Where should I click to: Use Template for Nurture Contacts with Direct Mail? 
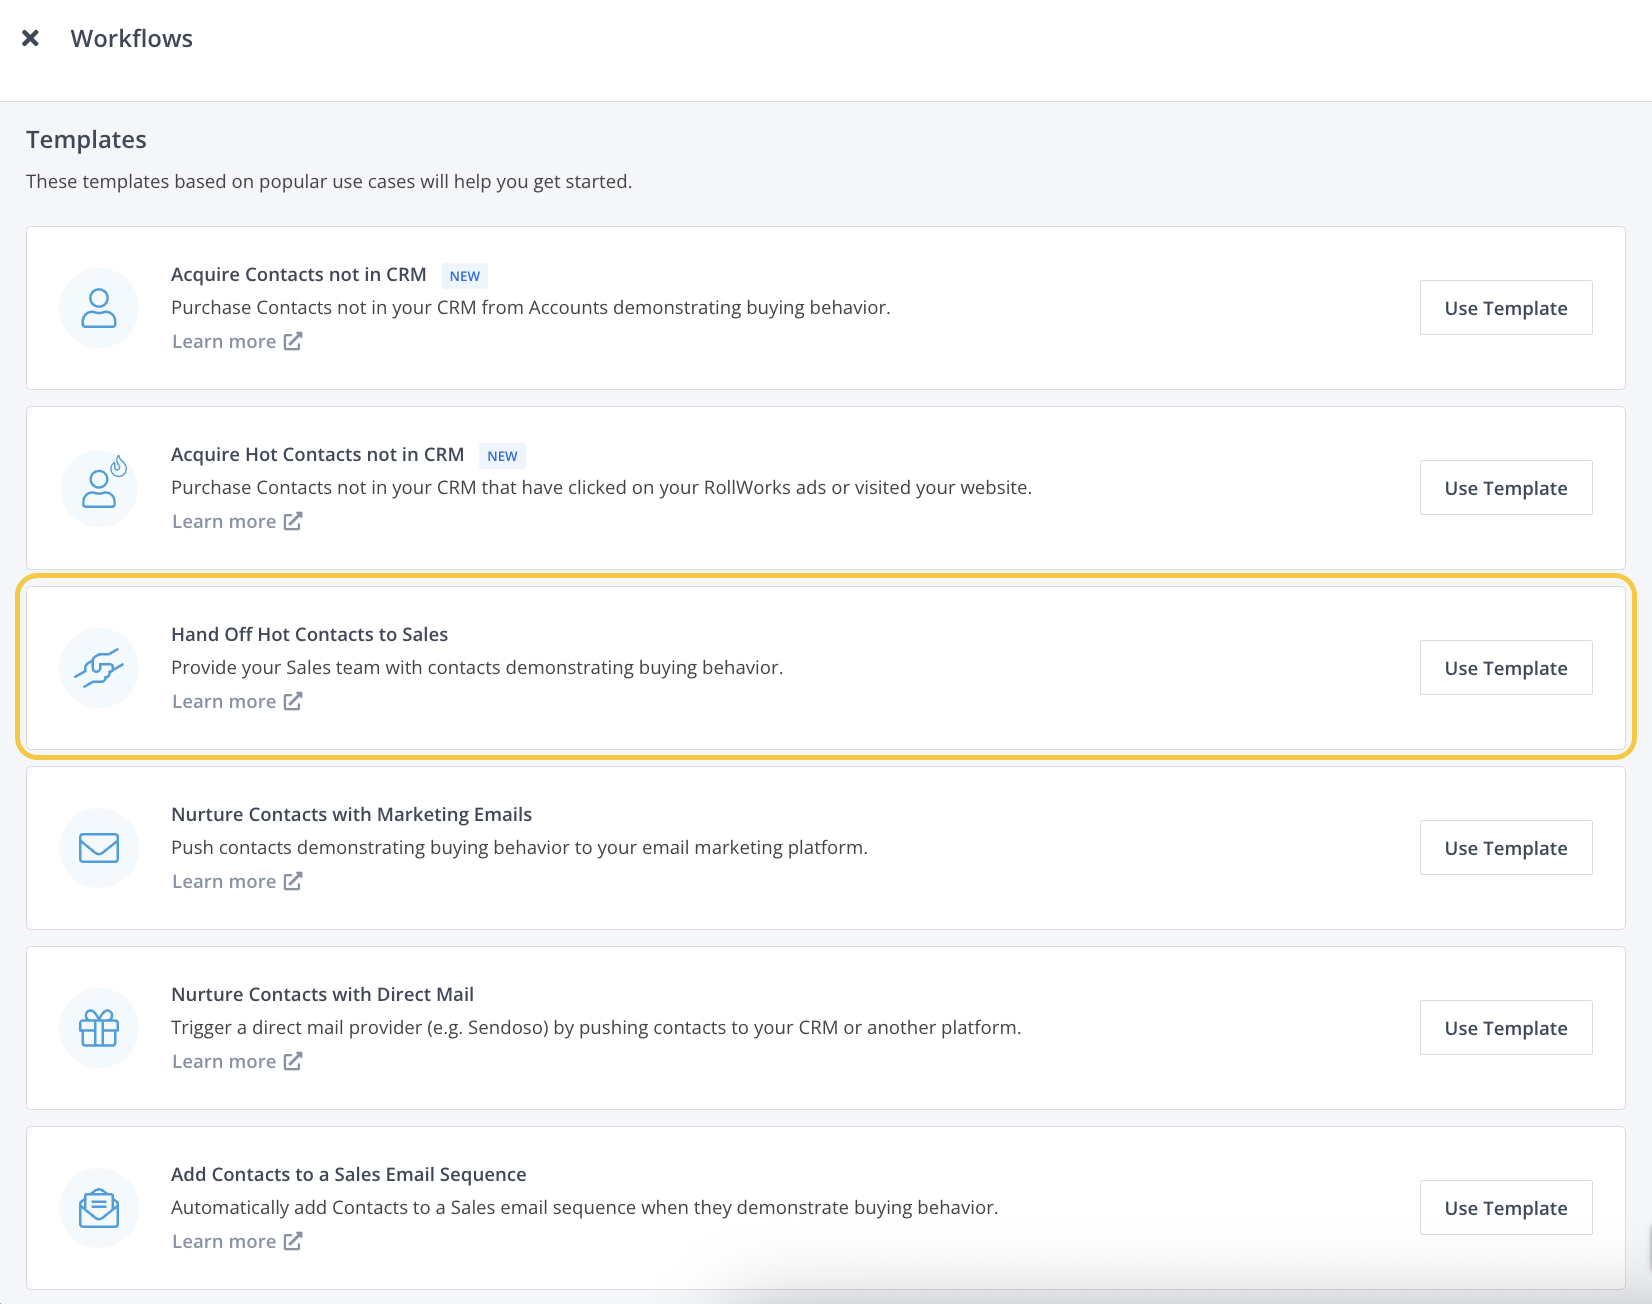(1505, 1027)
